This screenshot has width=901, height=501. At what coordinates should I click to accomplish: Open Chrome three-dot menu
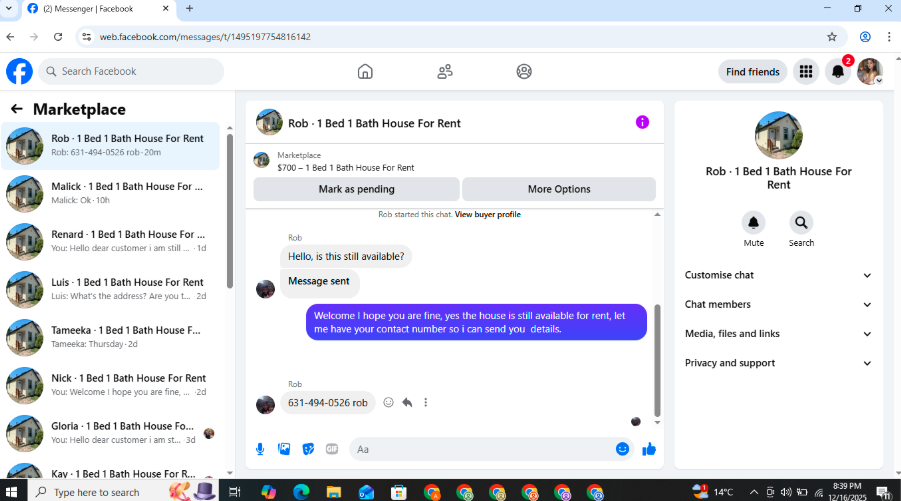[x=889, y=37]
